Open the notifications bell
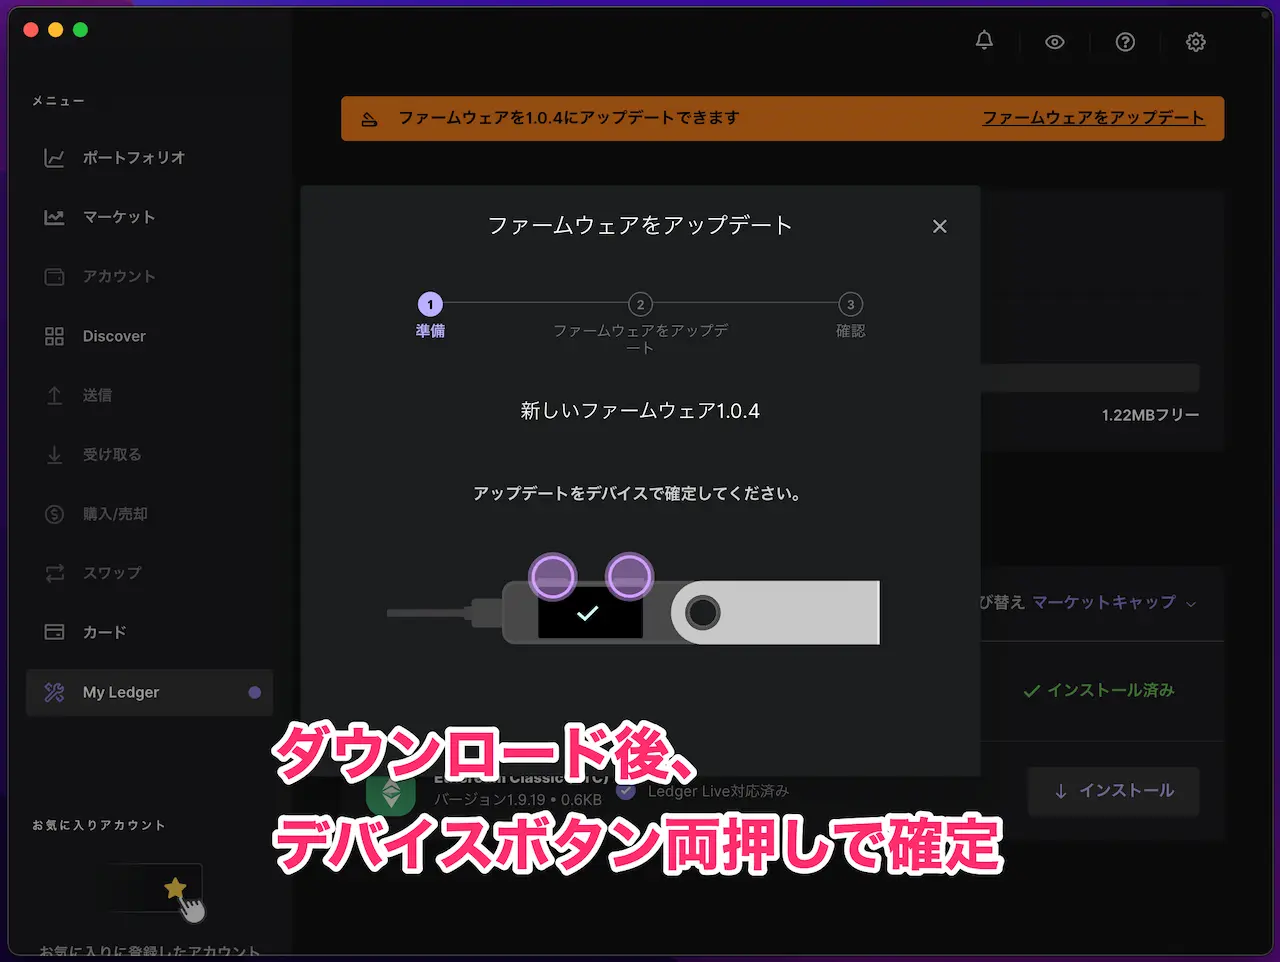The width and height of the screenshot is (1280, 962). click(984, 41)
